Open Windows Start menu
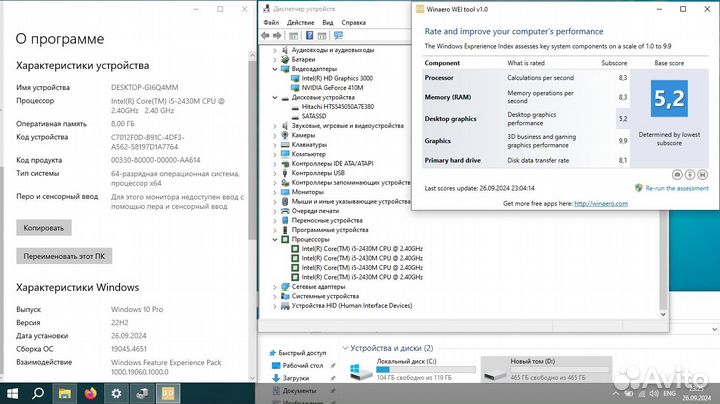 coord(12,393)
